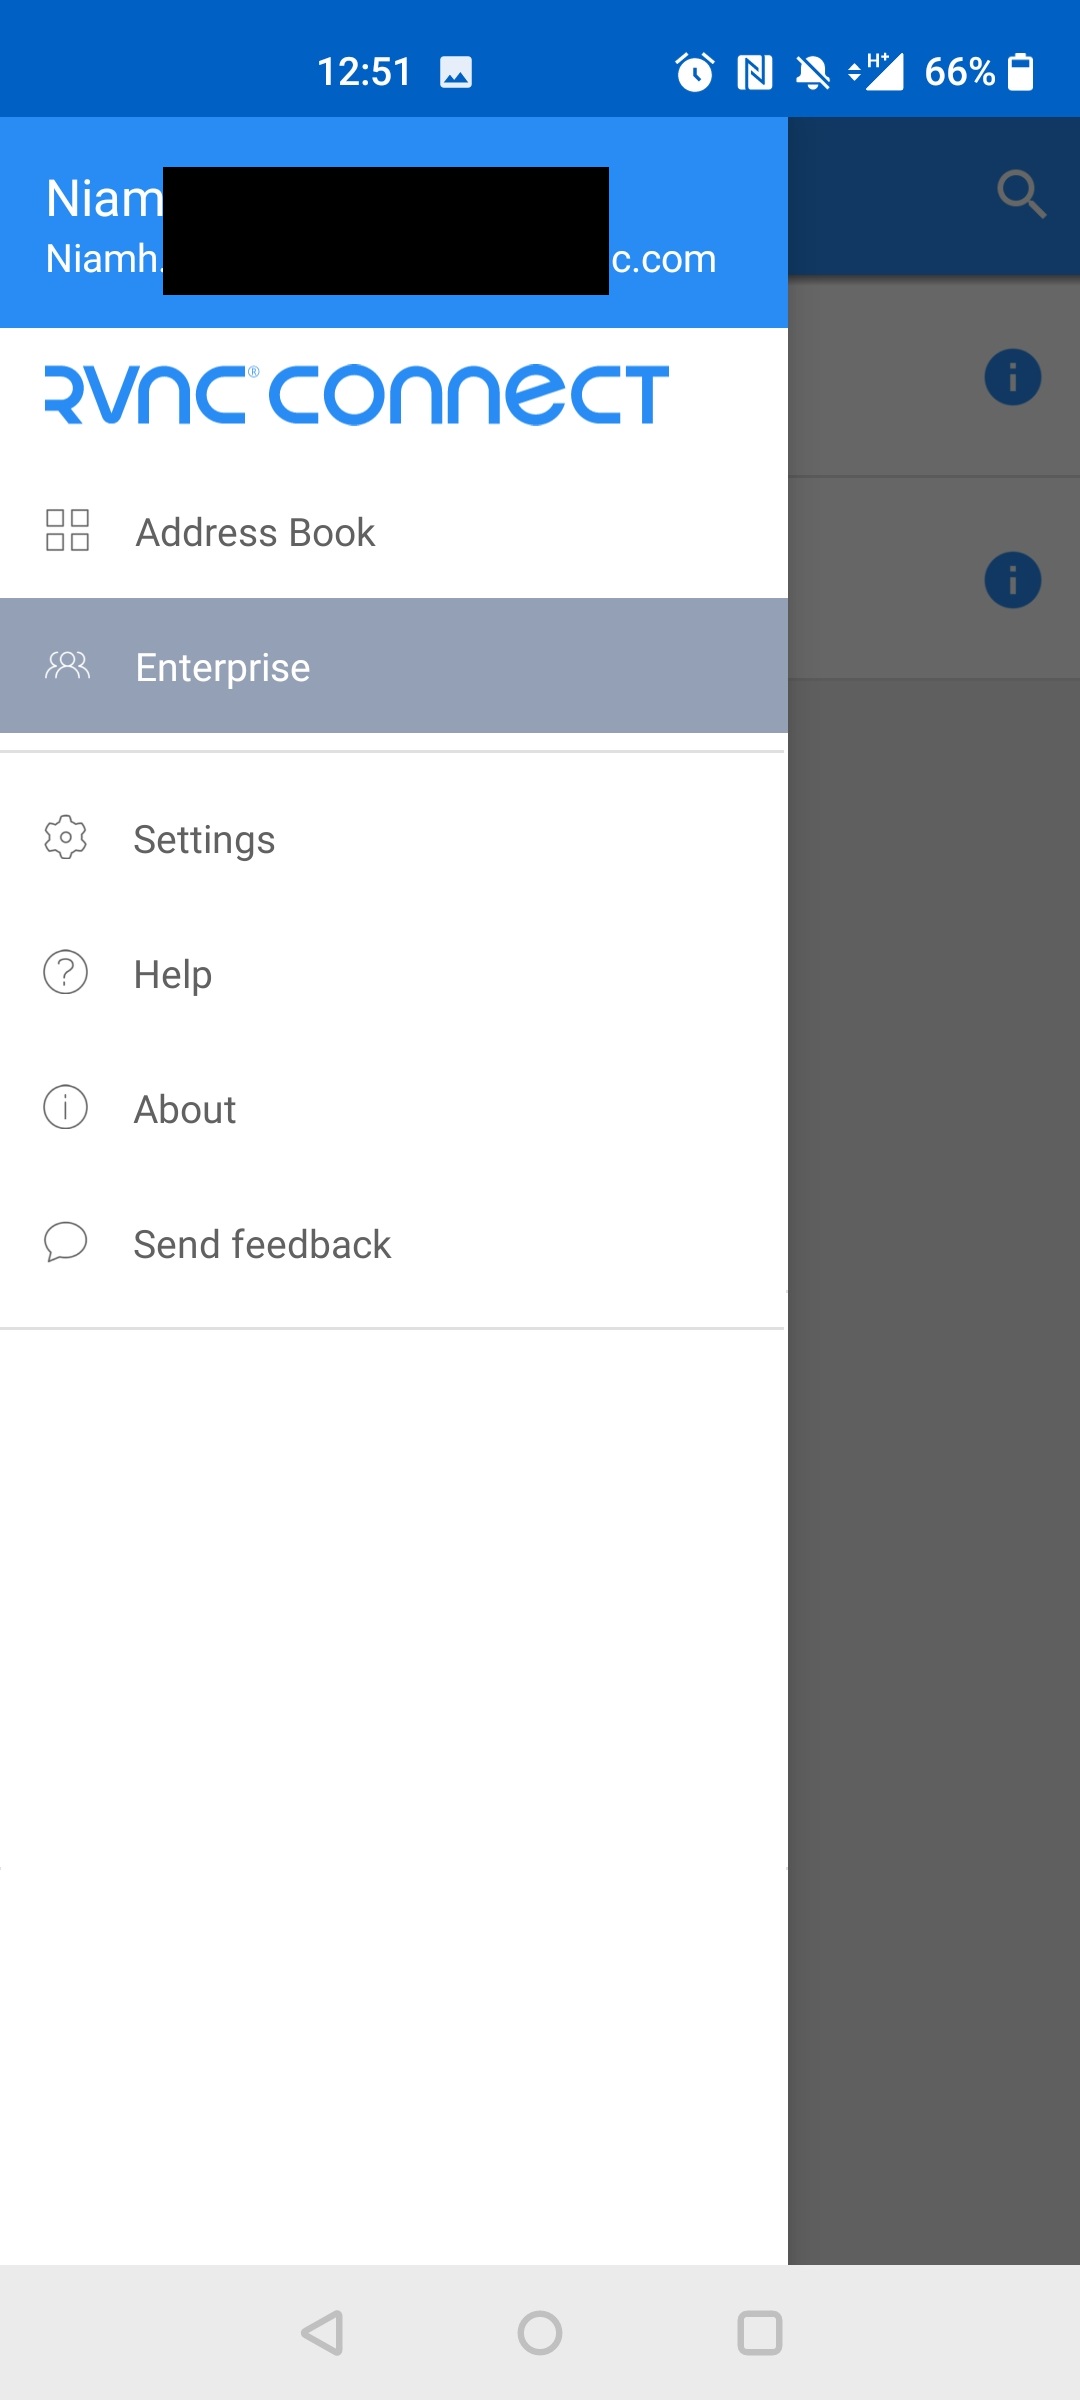Screen dimensions: 1080x2400
Task: Tap the account header with Niamh's email
Action: [394, 220]
